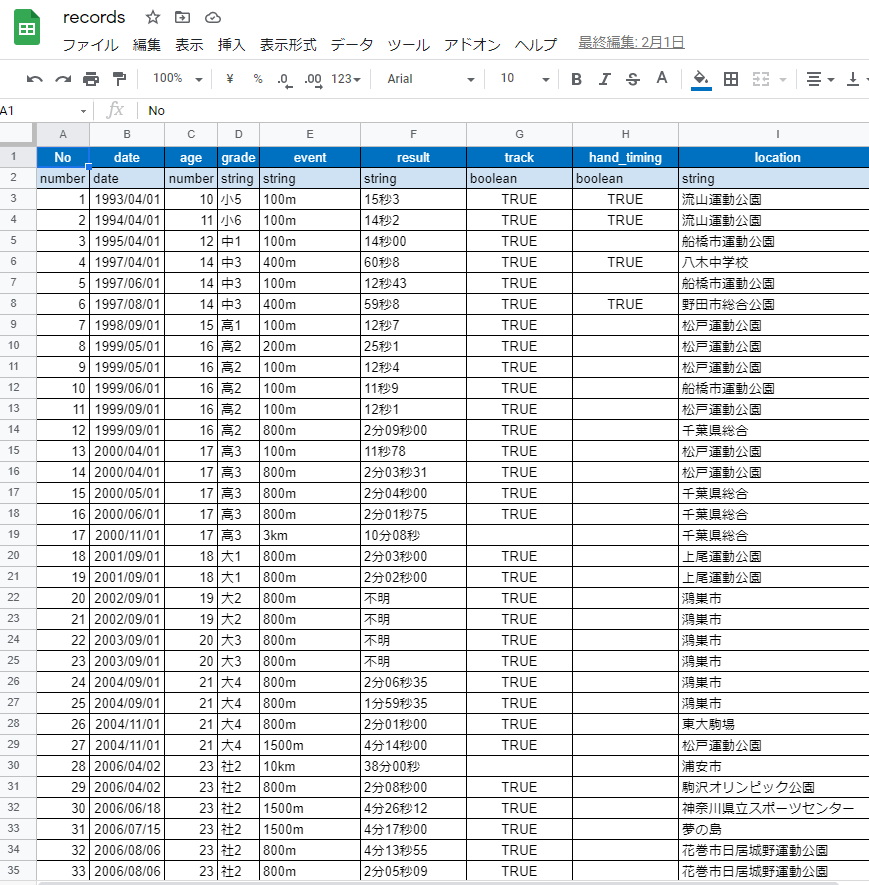Open the cell borders tool

click(731, 79)
